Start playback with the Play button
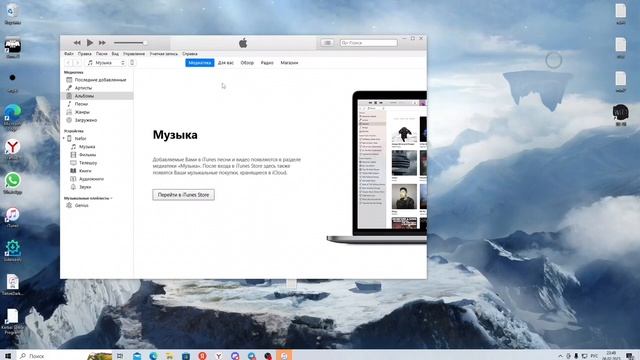The height and width of the screenshot is (360, 640). 90,42
